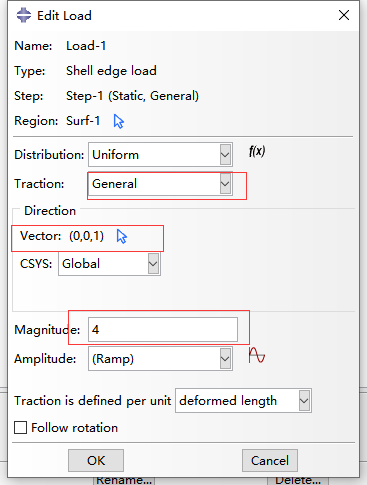Click the vector edit arrow beside (0,0,1)
The image size is (367, 485).
click(x=122, y=236)
